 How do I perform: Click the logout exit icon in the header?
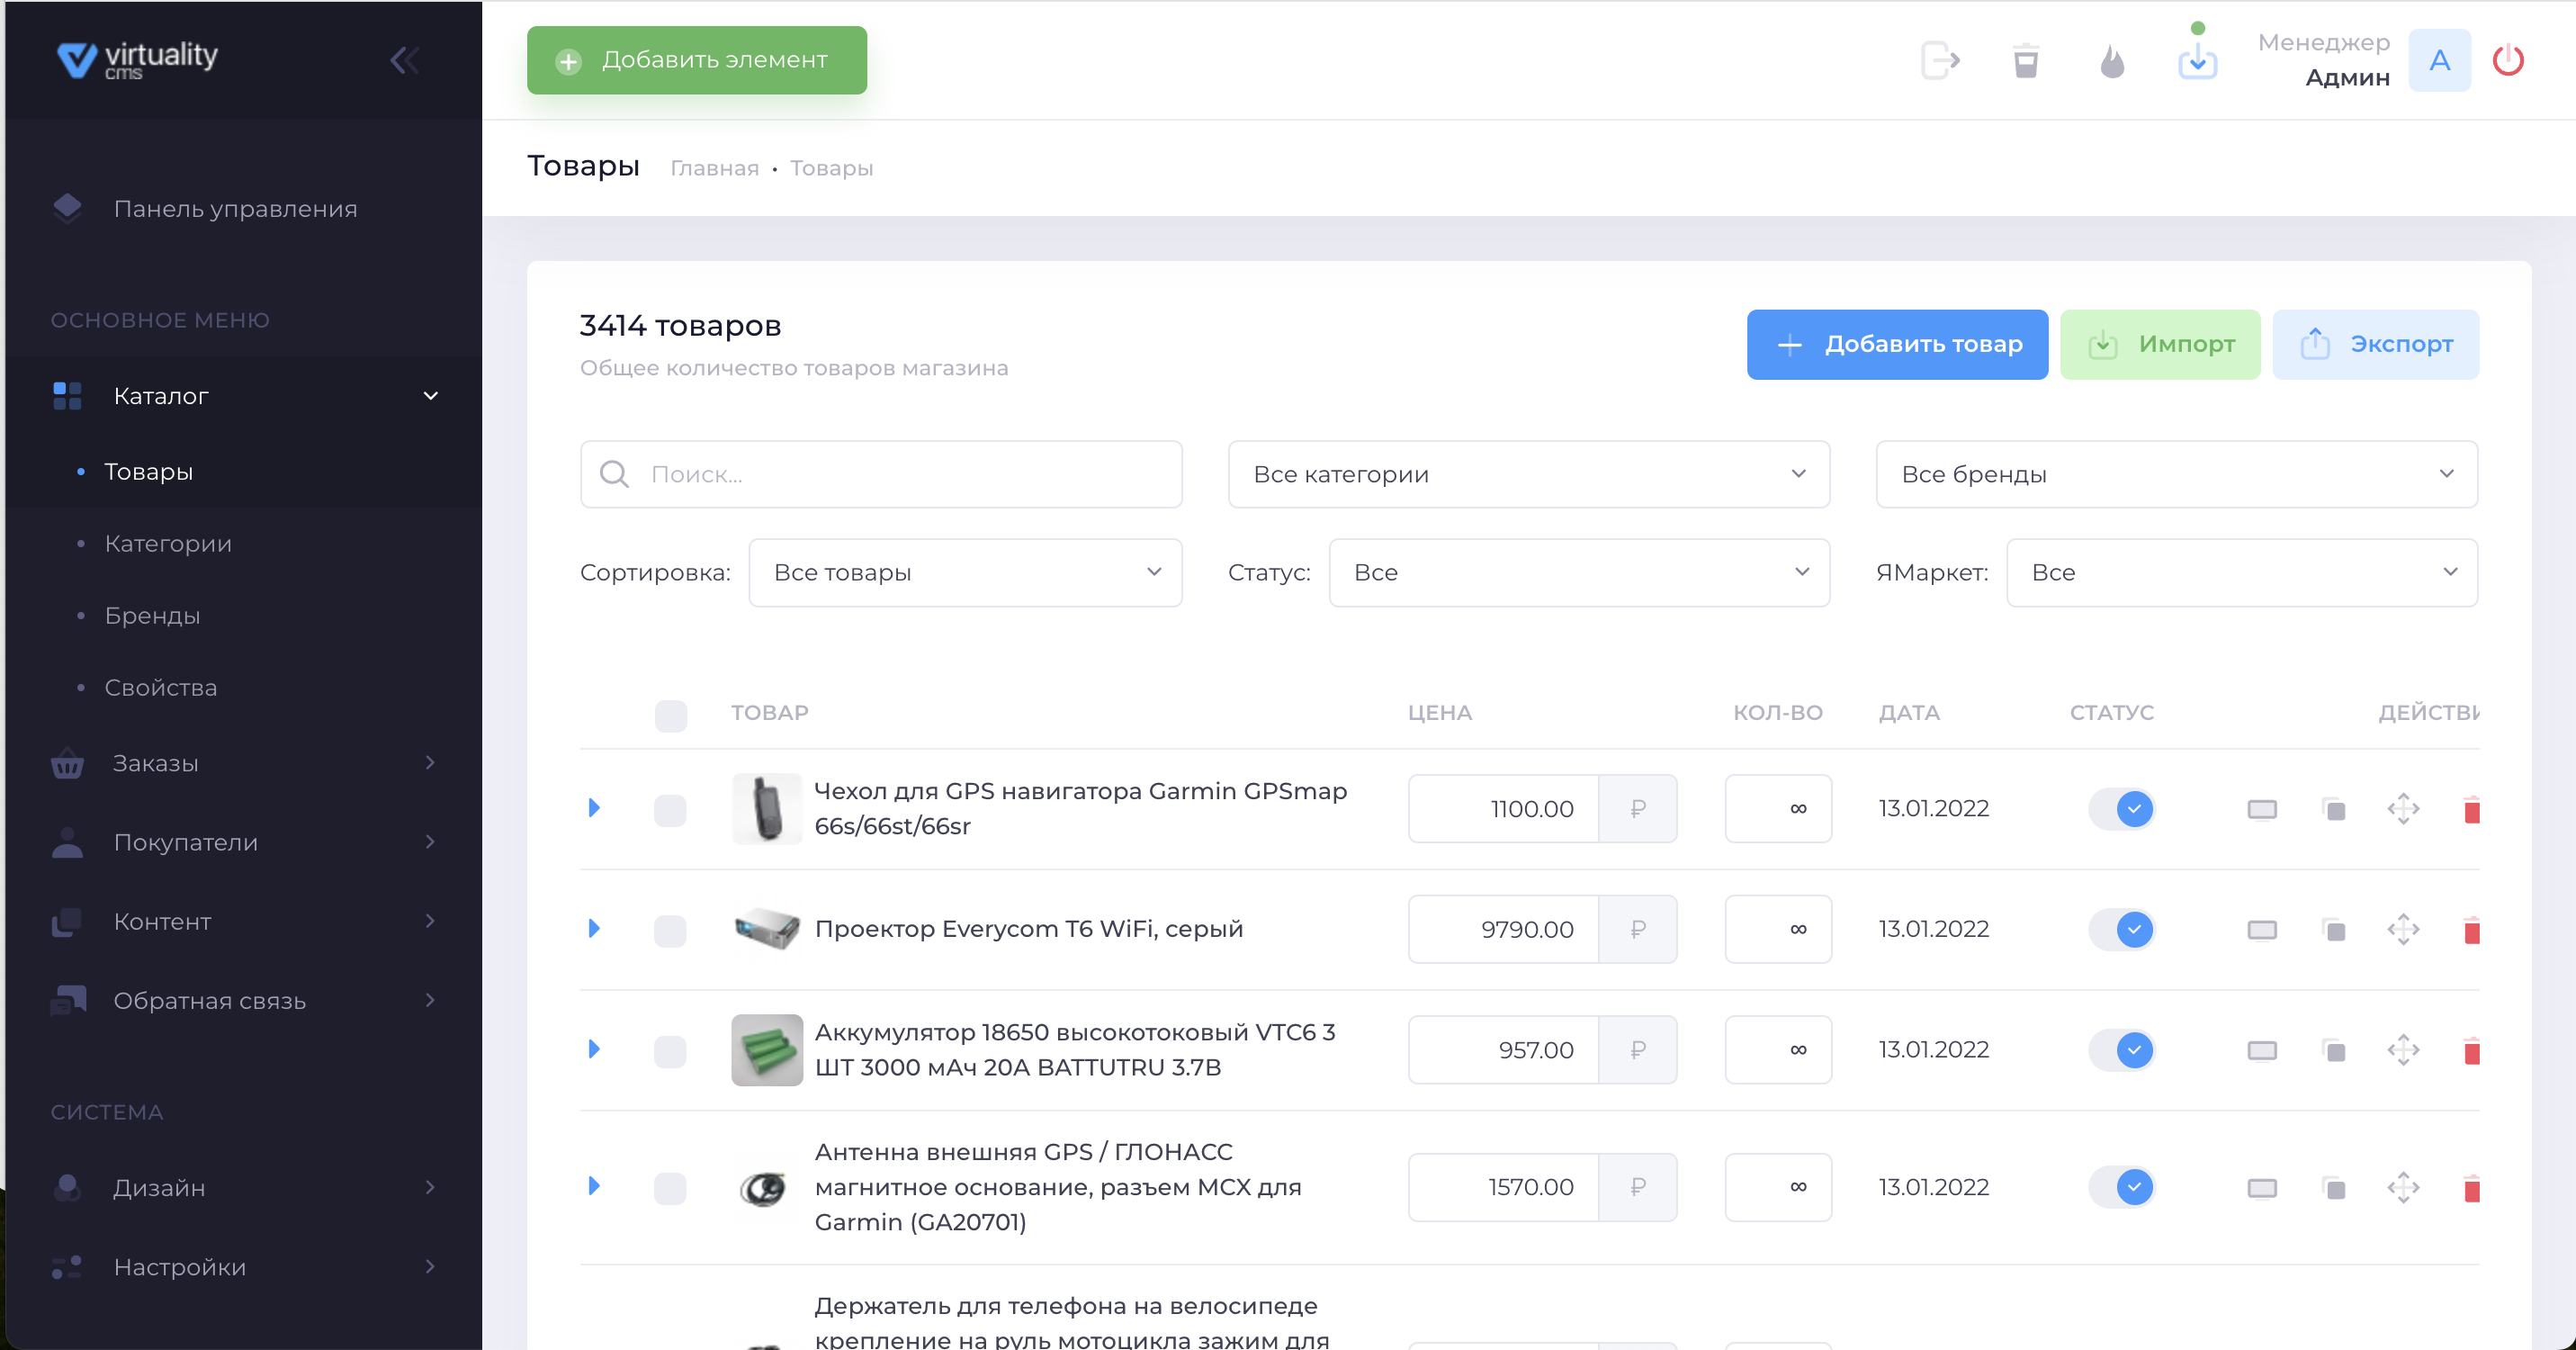coord(1941,60)
